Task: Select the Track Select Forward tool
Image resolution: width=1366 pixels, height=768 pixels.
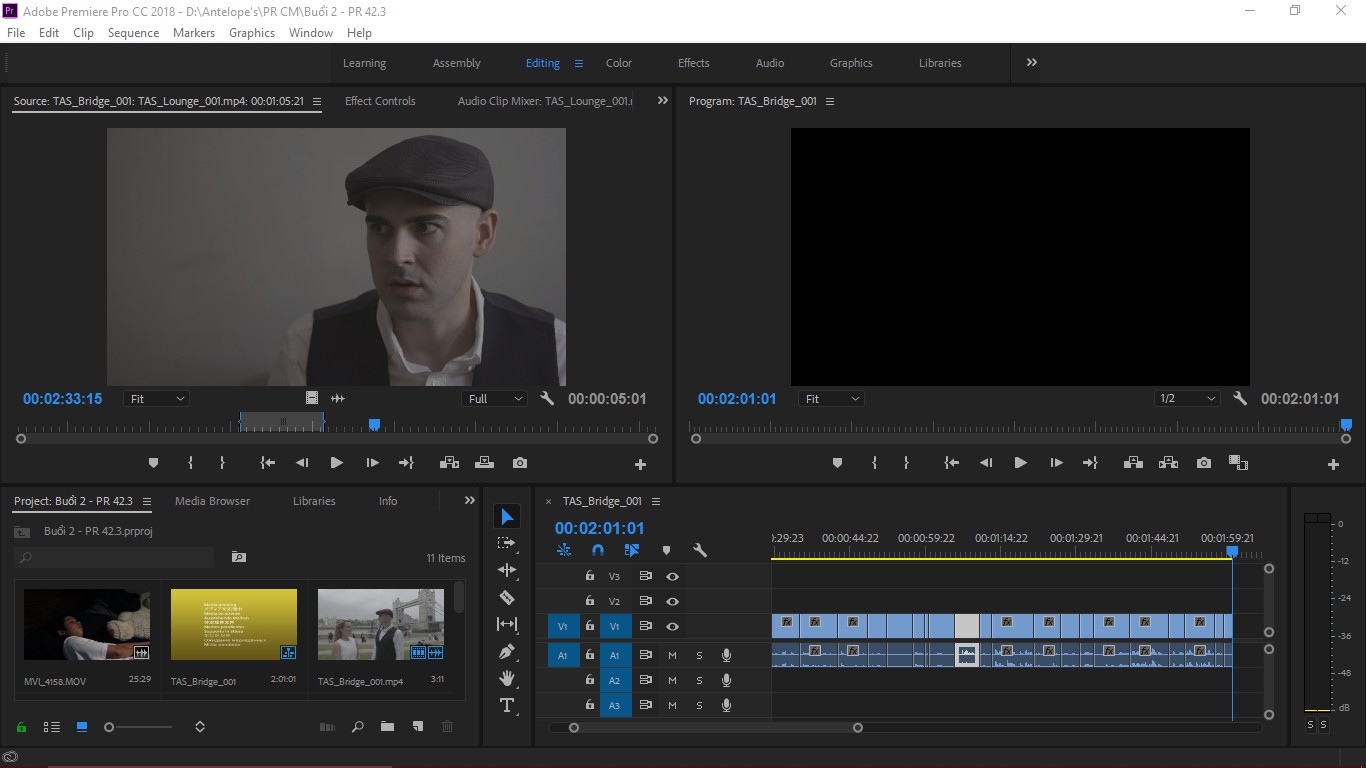Action: [507, 543]
